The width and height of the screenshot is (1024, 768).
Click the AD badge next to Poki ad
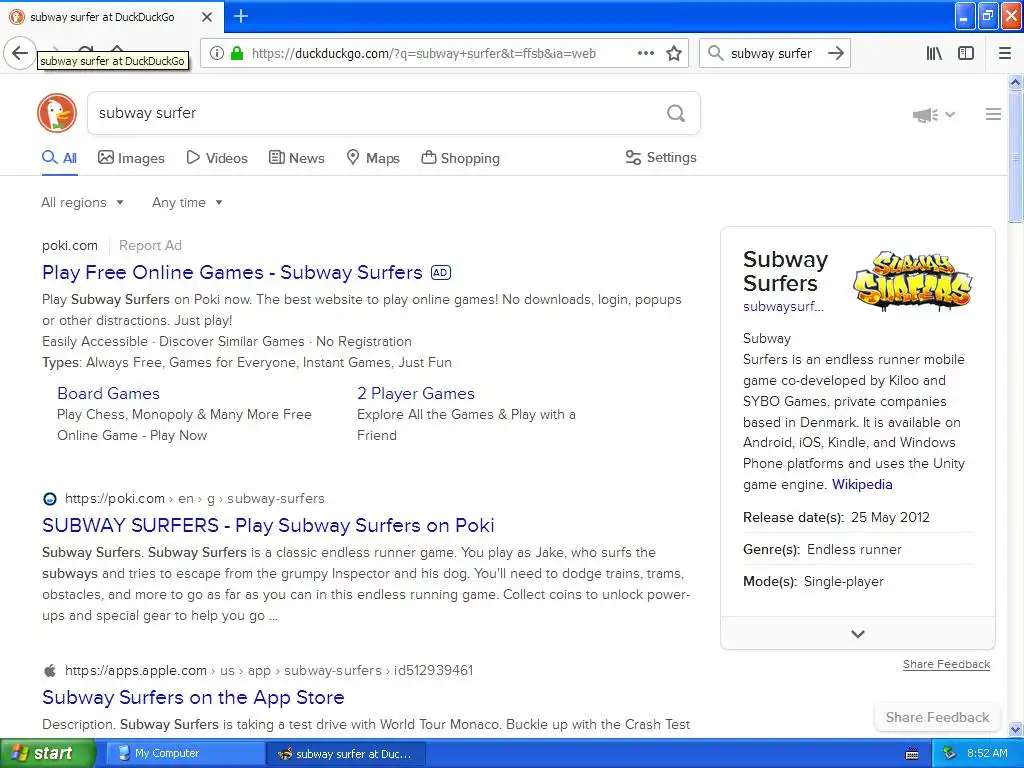(441, 273)
